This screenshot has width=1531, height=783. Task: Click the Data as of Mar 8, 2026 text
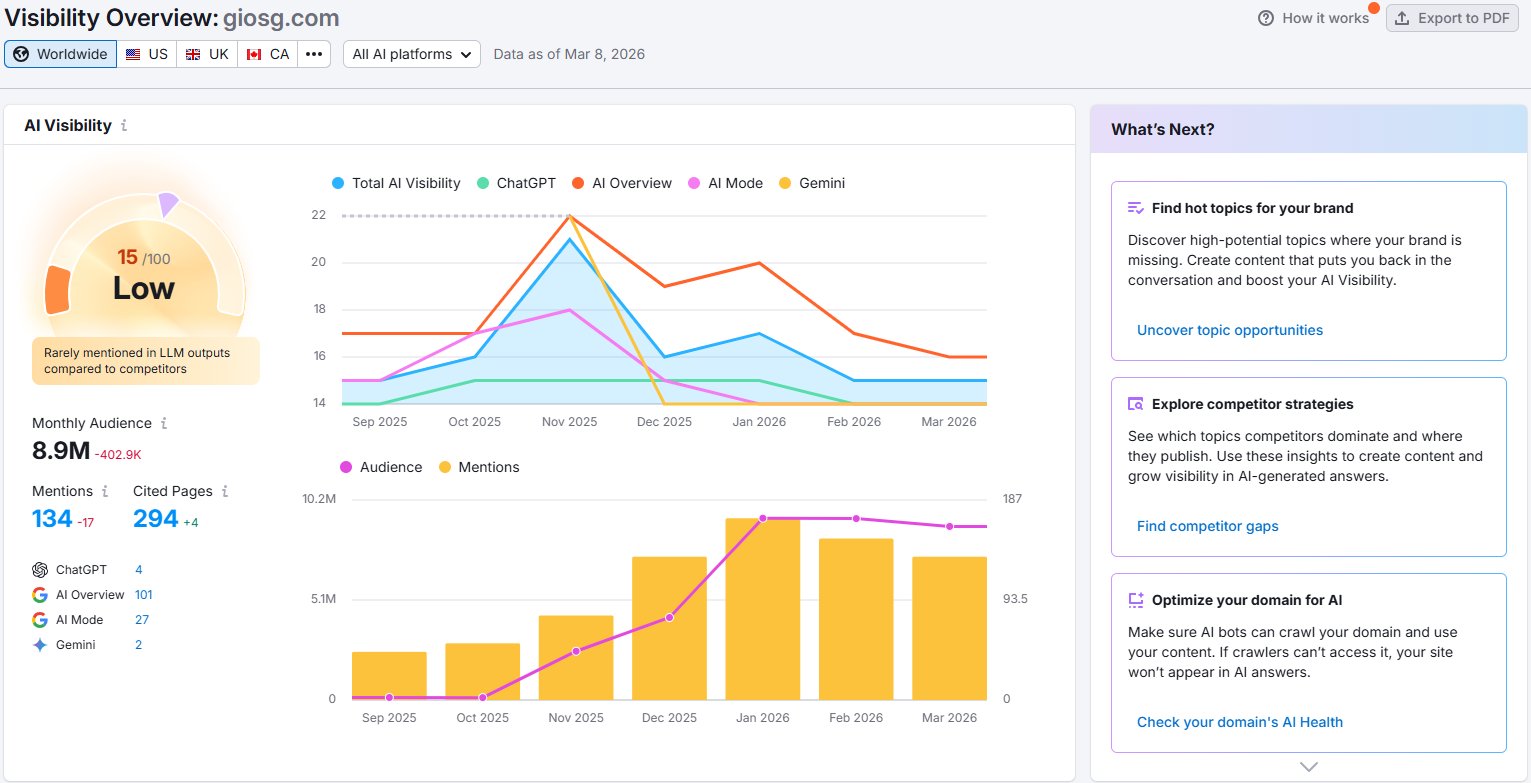coord(569,54)
